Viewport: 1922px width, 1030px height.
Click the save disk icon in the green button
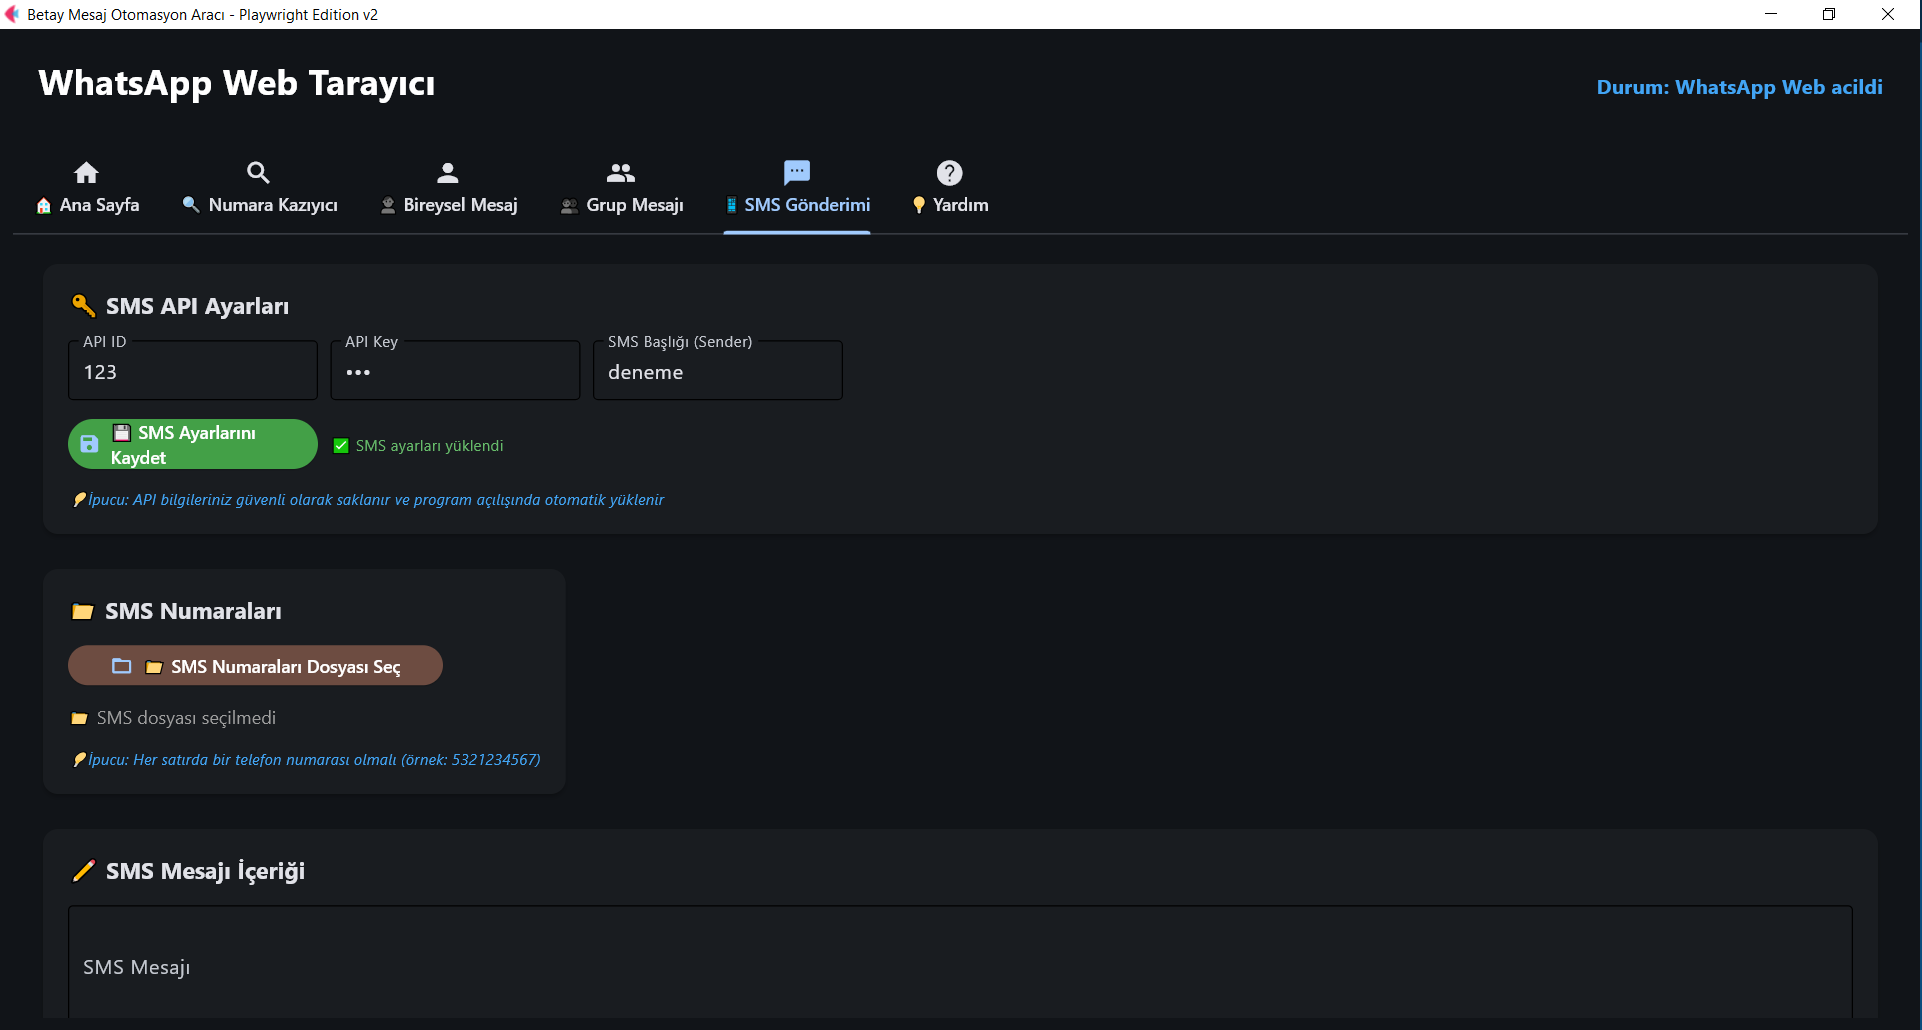89,444
